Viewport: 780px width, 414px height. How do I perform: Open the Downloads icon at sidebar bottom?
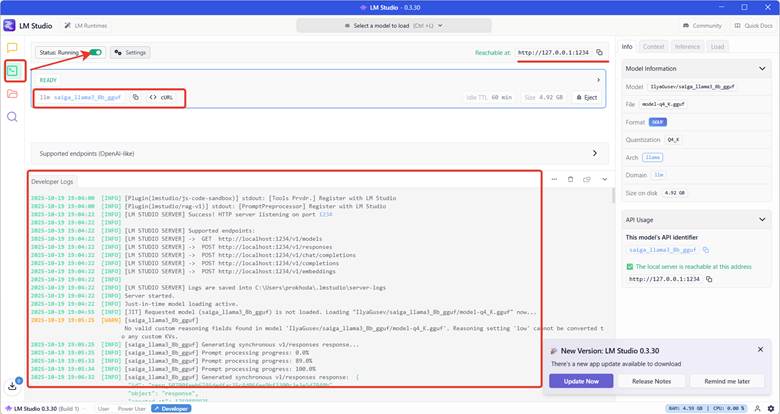13,386
